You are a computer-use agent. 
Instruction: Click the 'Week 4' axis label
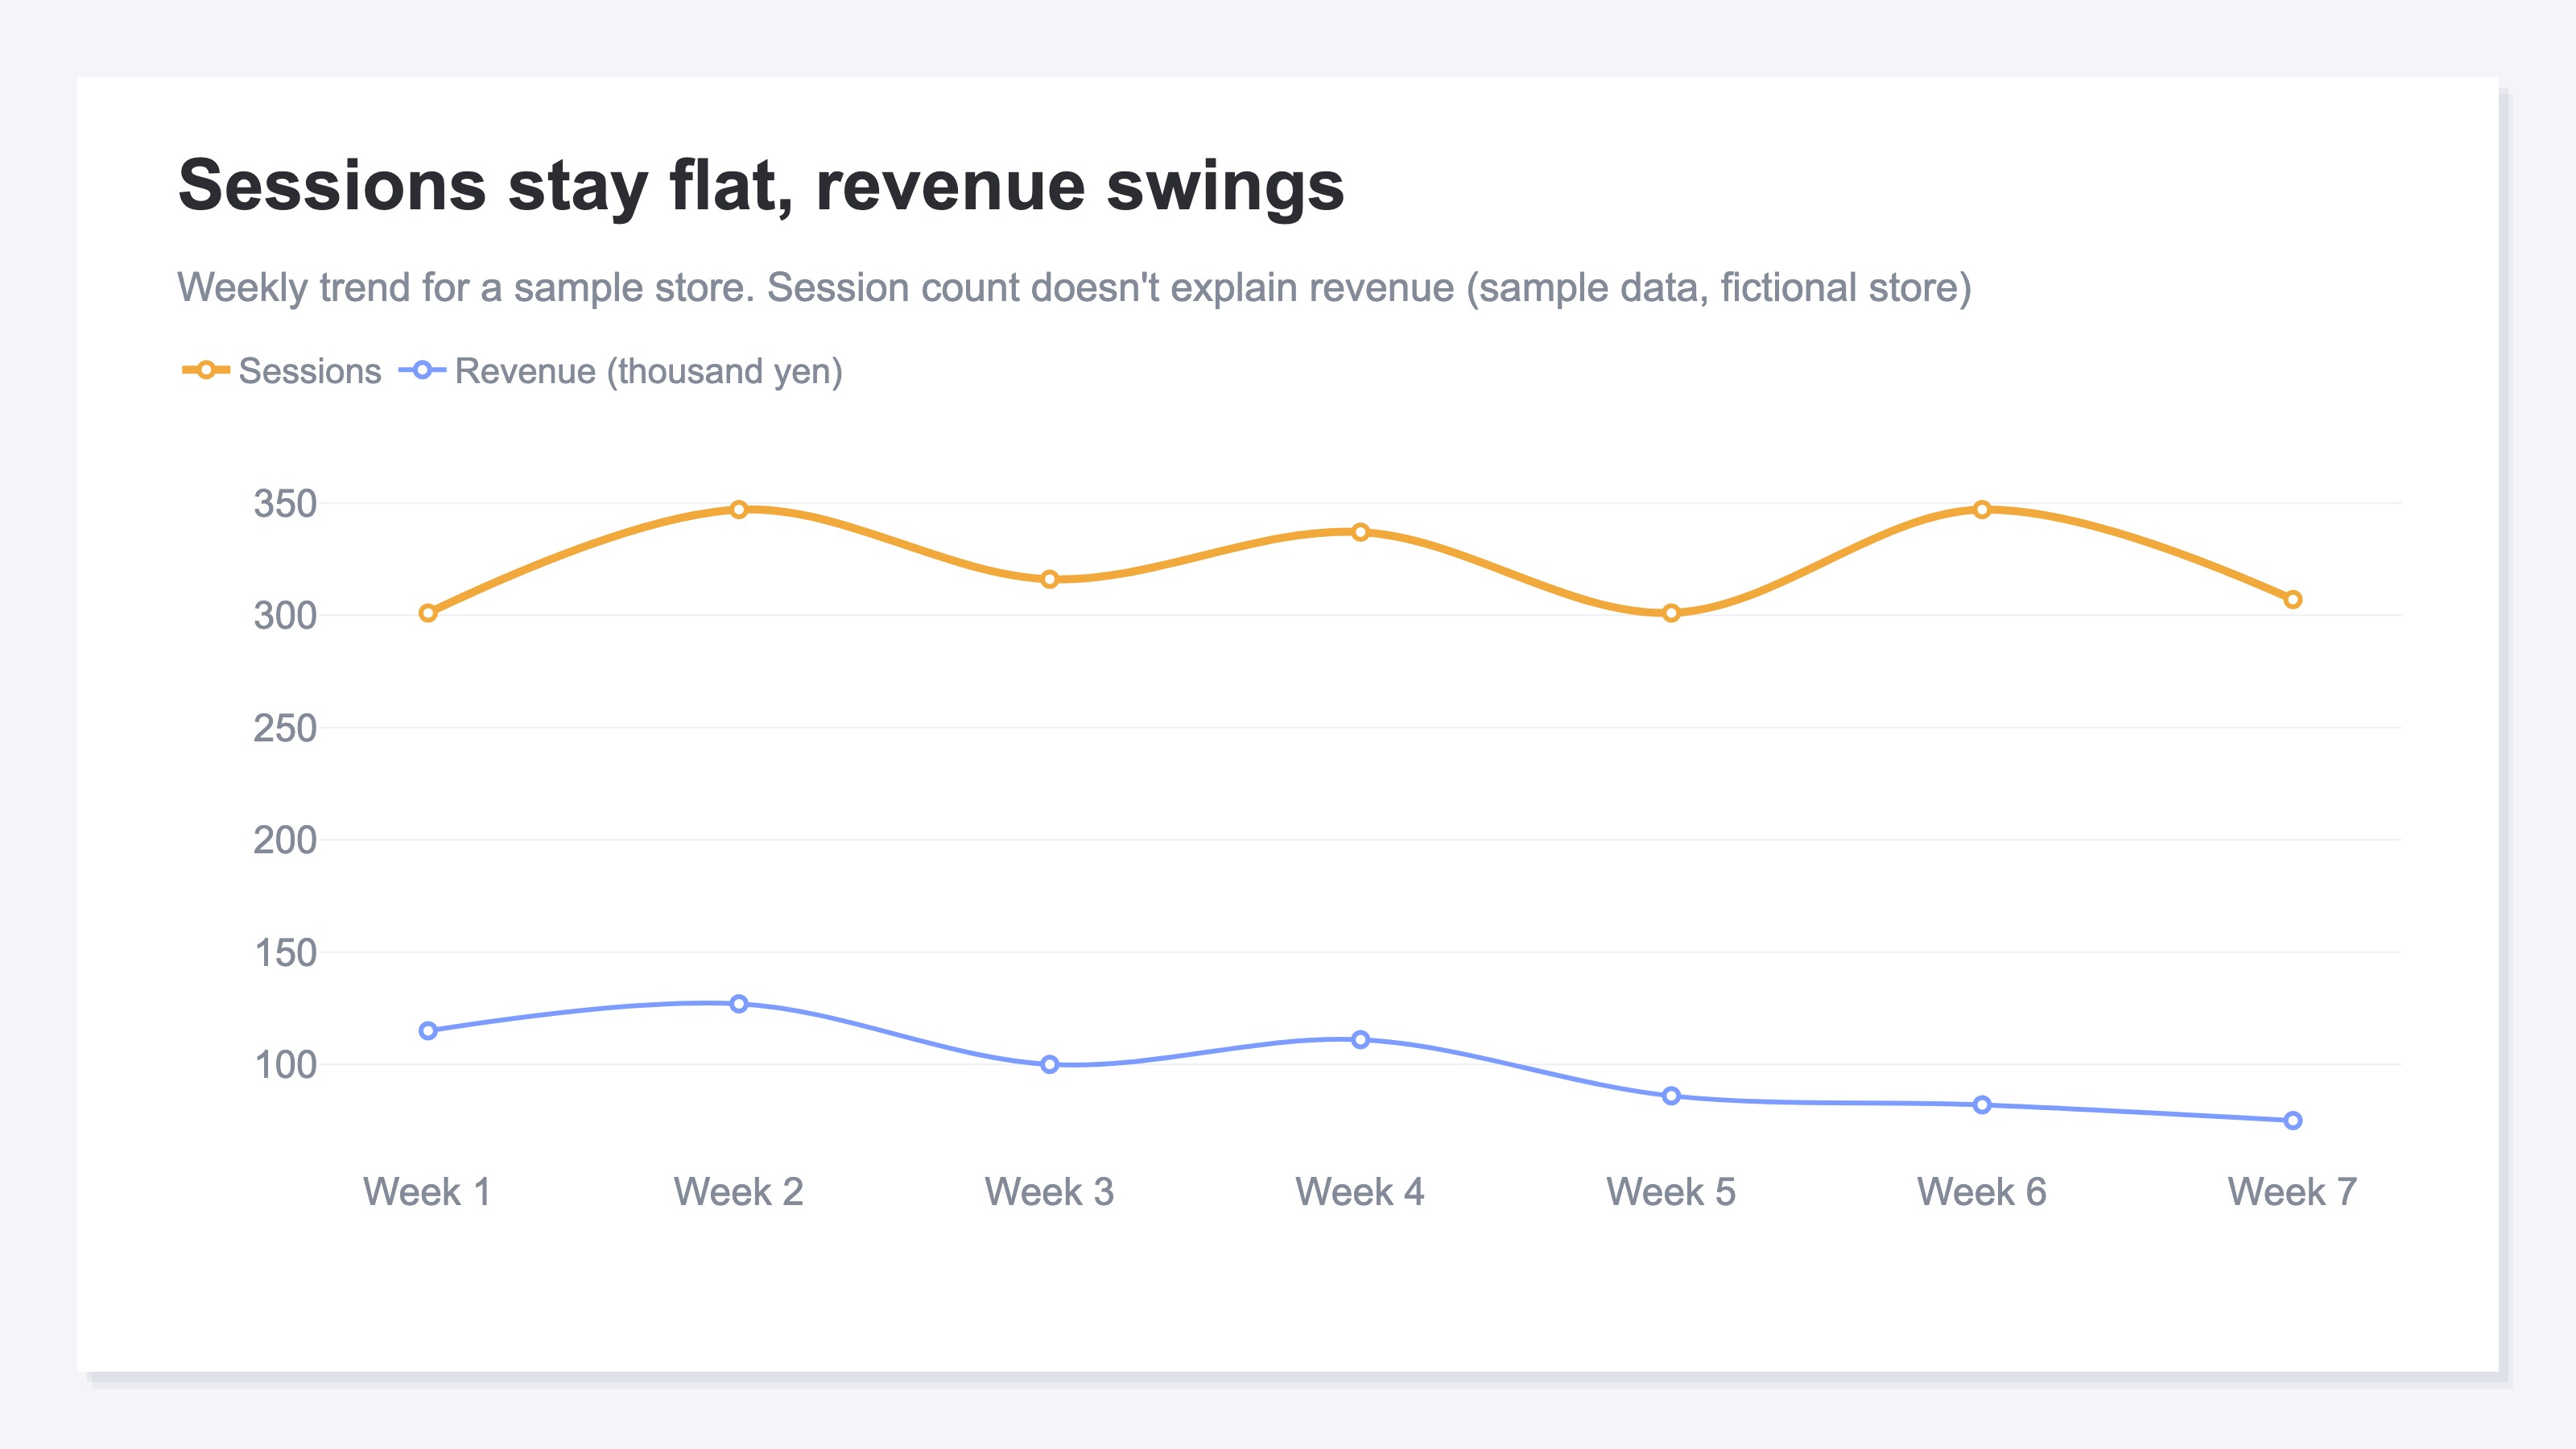pyautogui.click(x=1360, y=1192)
